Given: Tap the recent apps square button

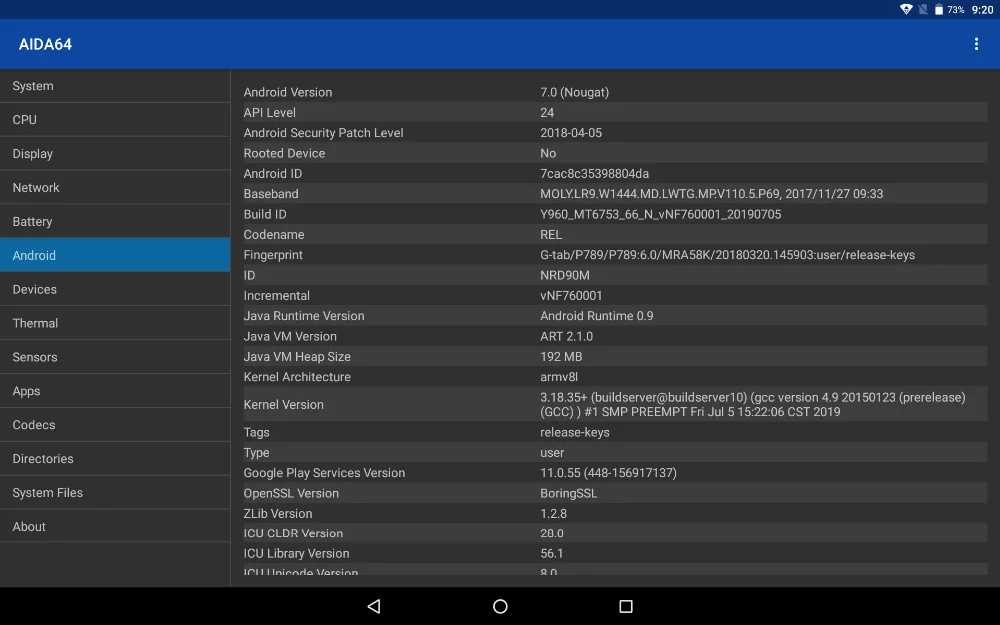Looking at the screenshot, I should coord(626,606).
